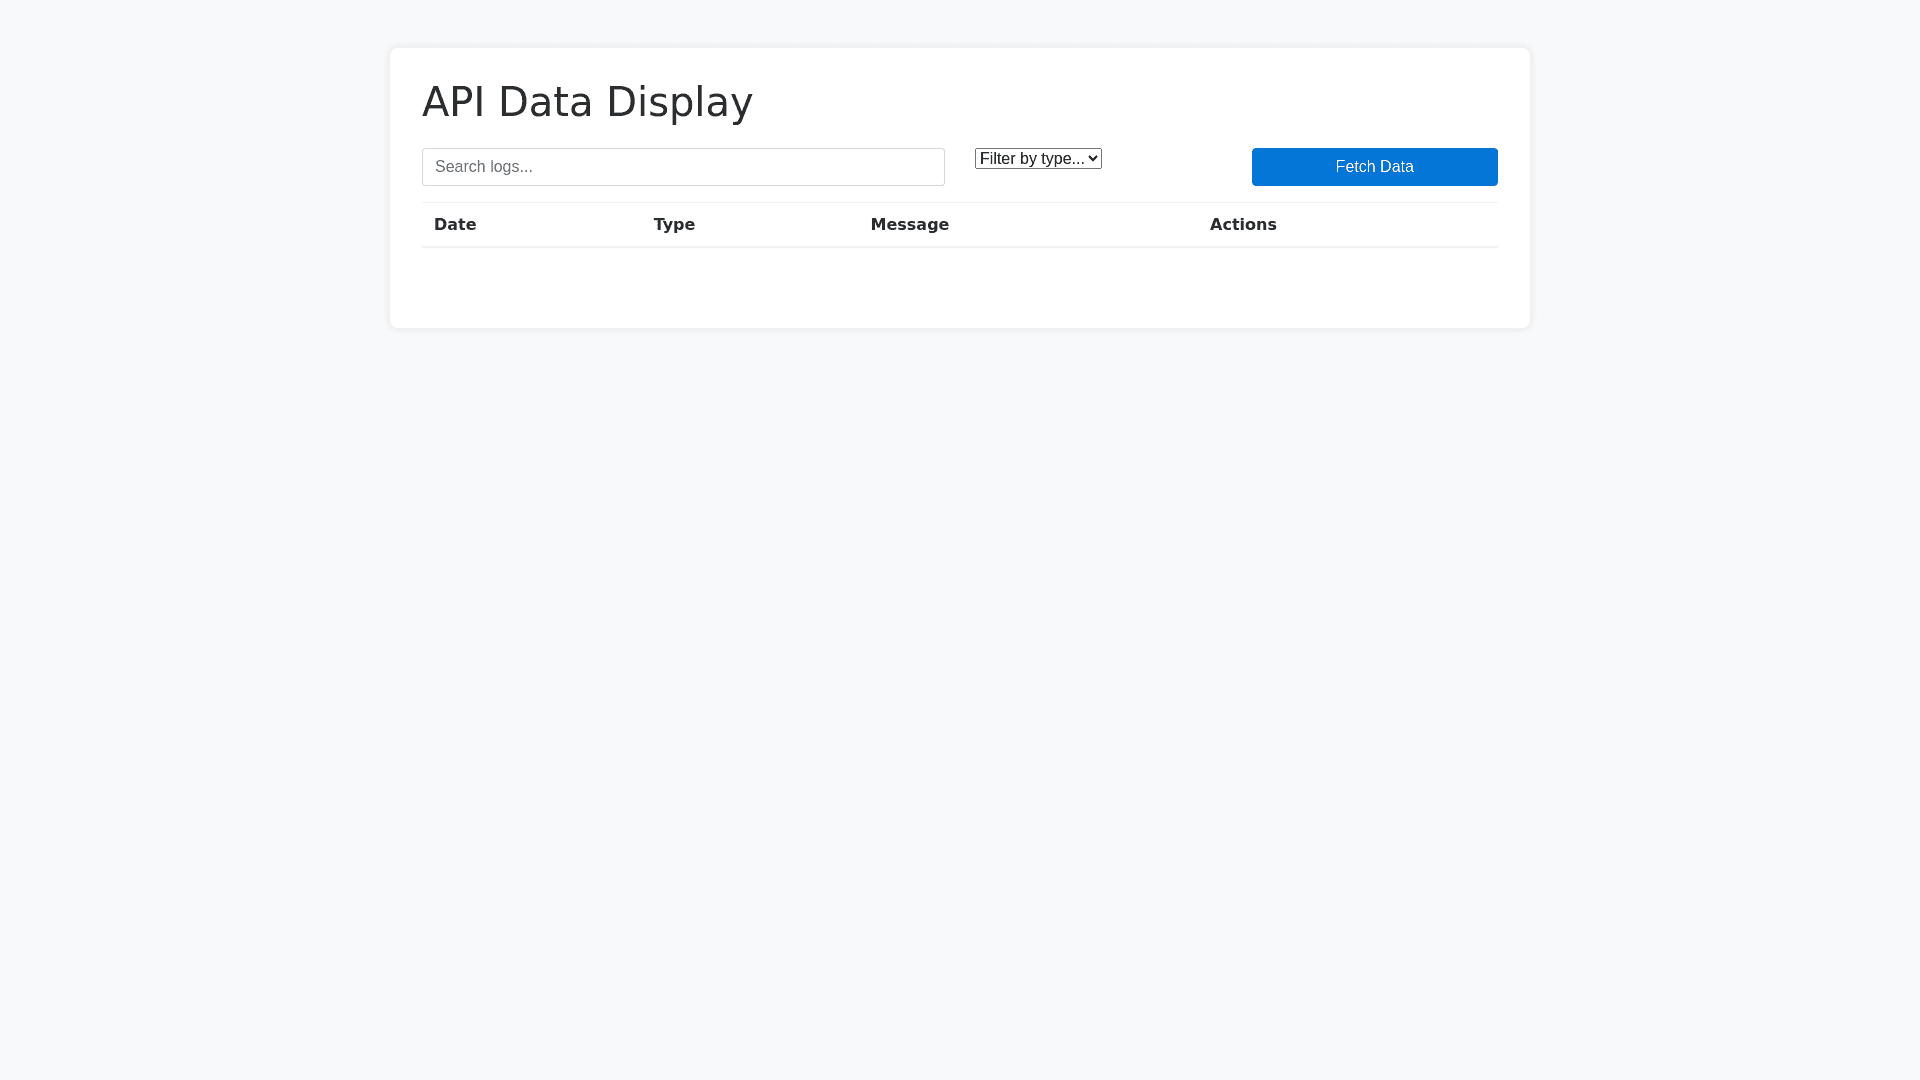The image size is (1920, 1080).
Task: Click the Actions column header
Action: (1243, 225)
